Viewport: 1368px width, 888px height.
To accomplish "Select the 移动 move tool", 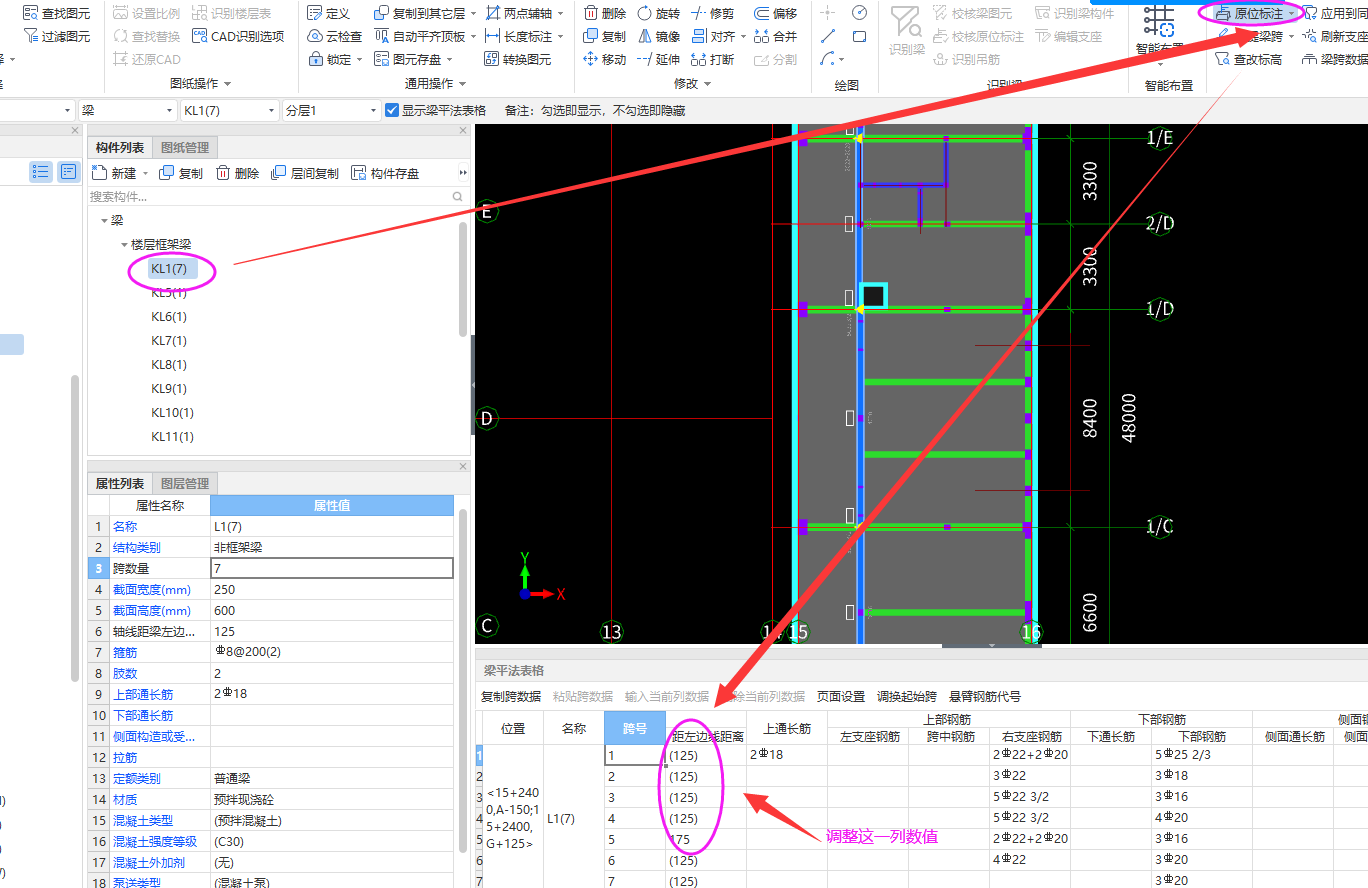I will coord(605,59).
